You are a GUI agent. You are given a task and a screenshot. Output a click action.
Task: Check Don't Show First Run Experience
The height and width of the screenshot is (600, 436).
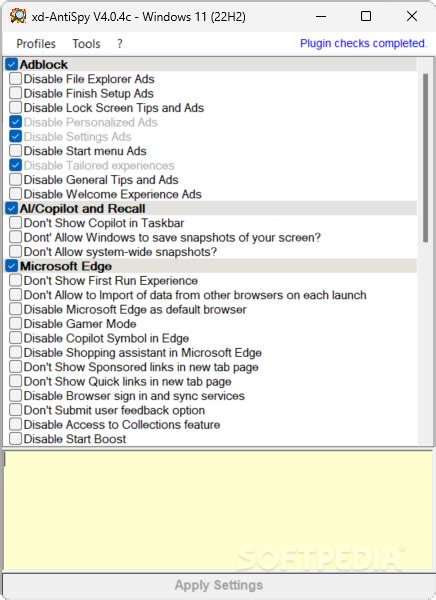point(15,280)
